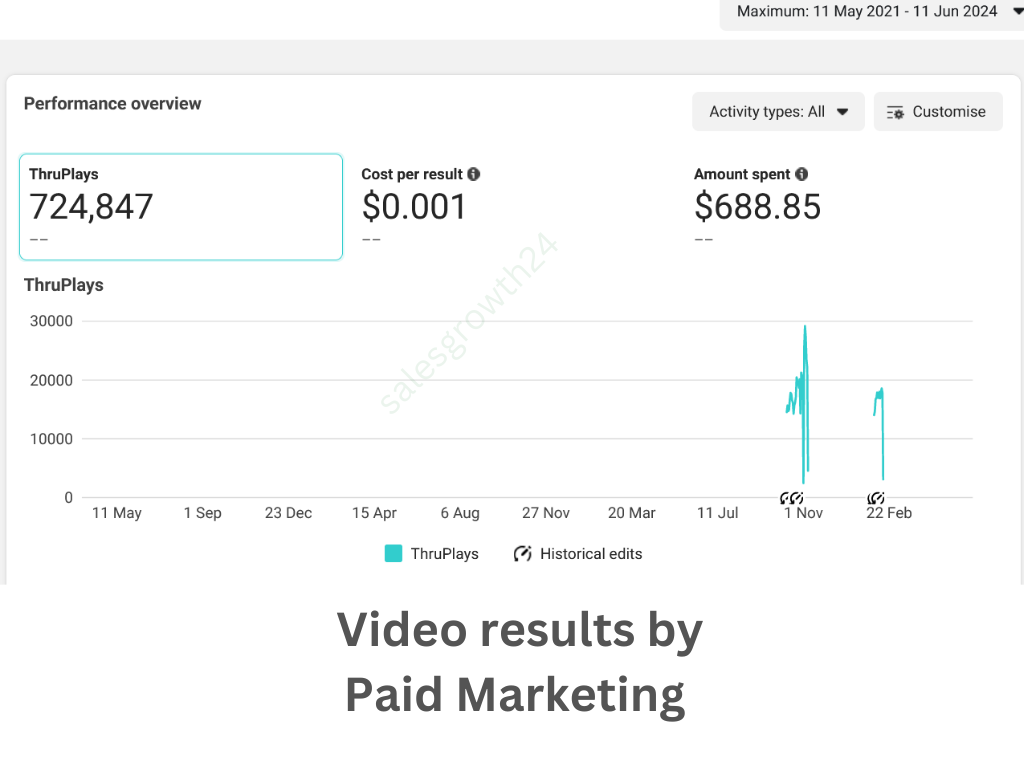Click the 27 Nov axis label
The width and height of the screenshot is (1024, 768).
pyautogui.click(x=546, y=513)
